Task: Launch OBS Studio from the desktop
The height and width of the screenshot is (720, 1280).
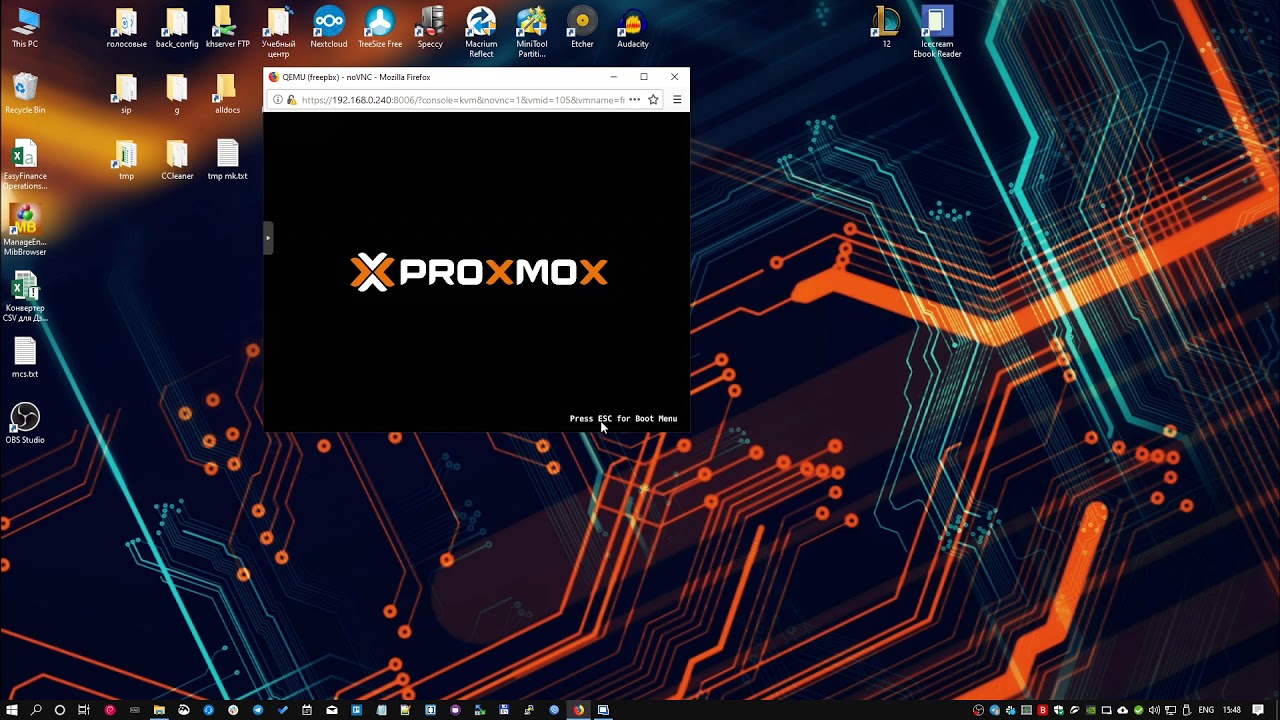Action: tap(25, 425)
